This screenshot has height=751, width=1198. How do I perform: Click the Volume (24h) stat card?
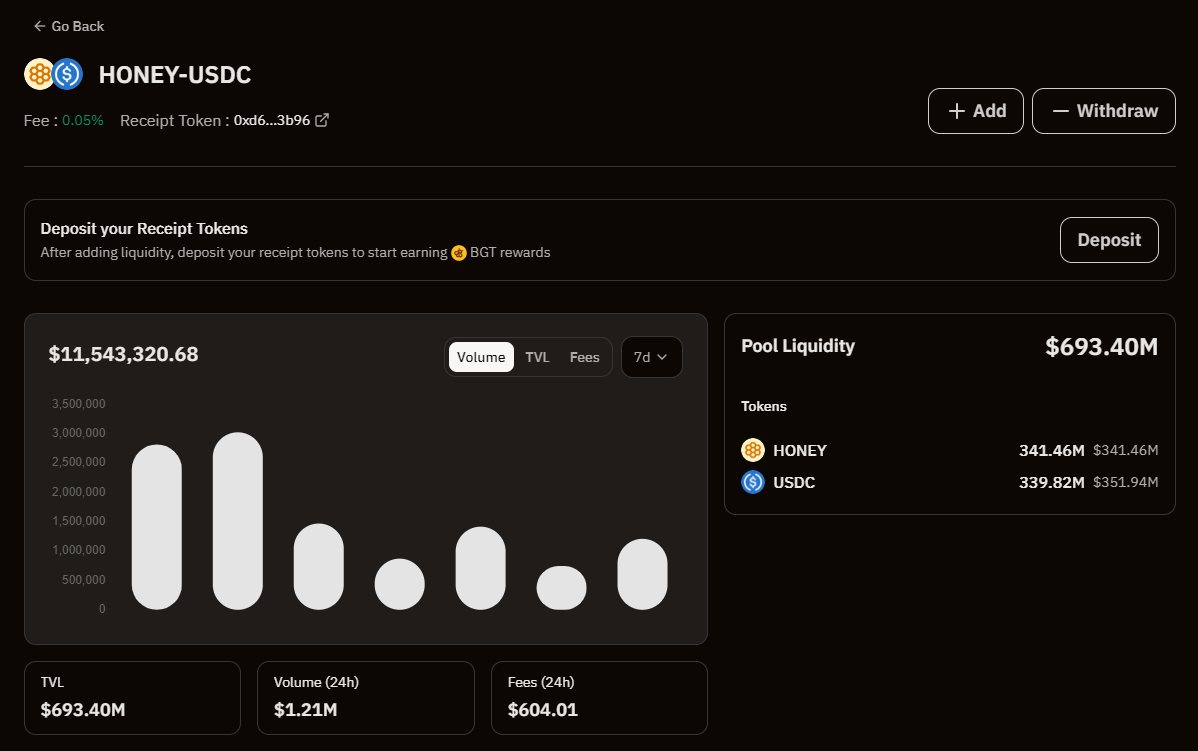(x=365, y=698)
